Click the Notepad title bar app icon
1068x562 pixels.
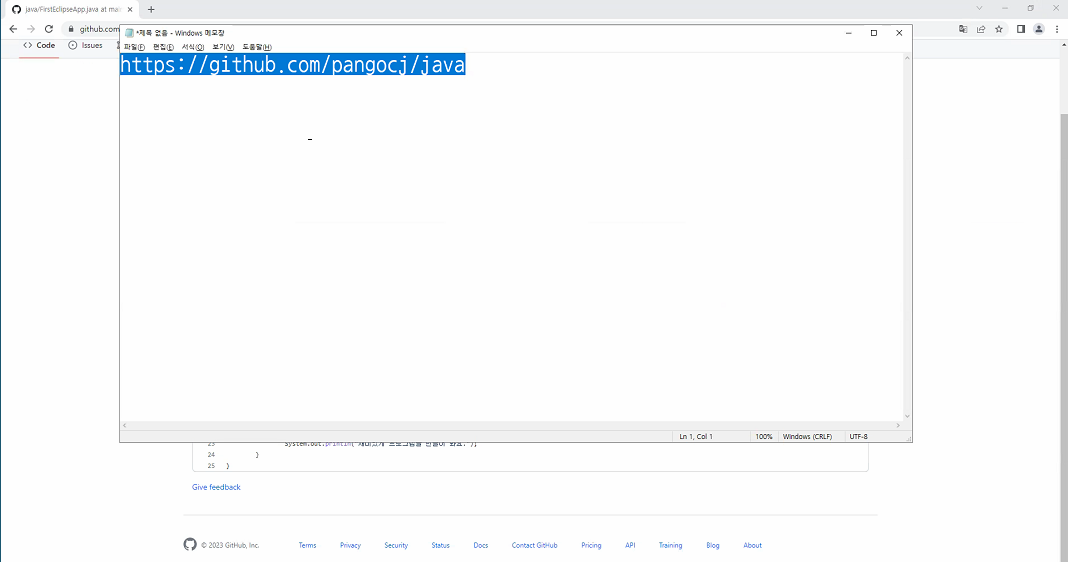[x=129, y=33]
